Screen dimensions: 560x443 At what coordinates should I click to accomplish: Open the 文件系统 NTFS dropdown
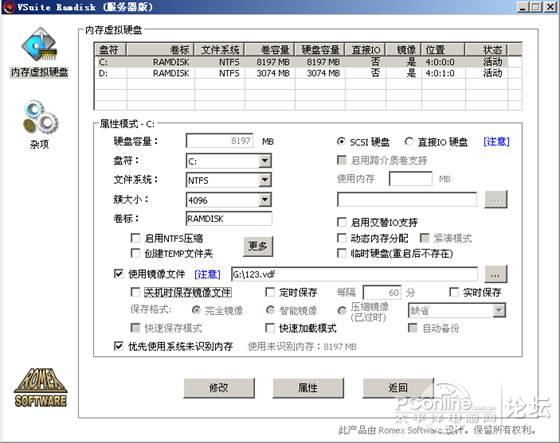(265, 180)
